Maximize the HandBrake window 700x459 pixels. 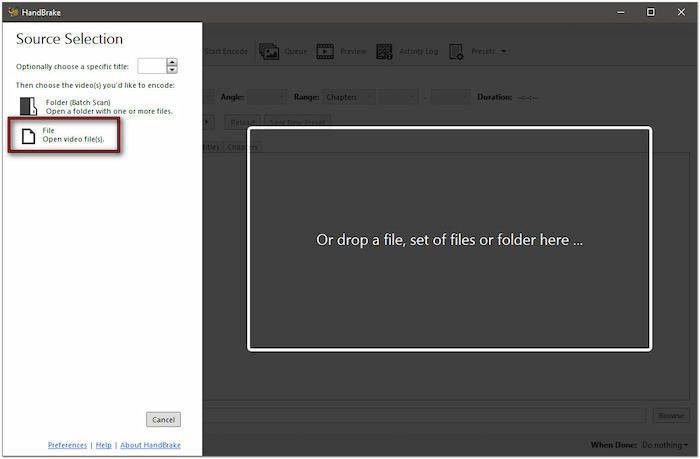click(x=651, y=12)
